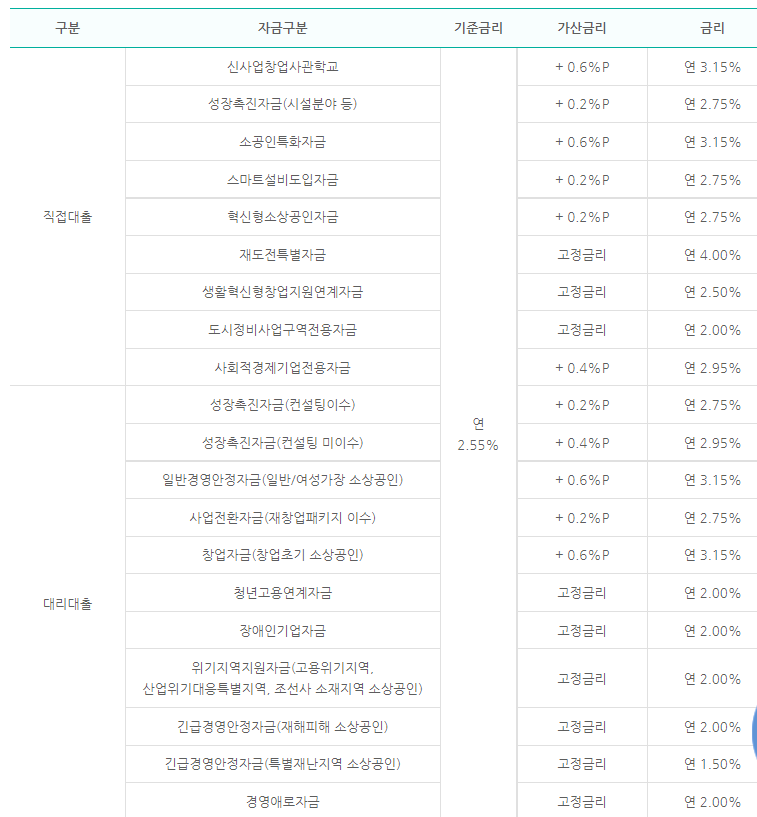The height and width of the screenshot is (817, 757).
Task: Click '긴급경영안정자금(특별재난지역 소상공인)' fund name
Action: click(x=282, y=764)
